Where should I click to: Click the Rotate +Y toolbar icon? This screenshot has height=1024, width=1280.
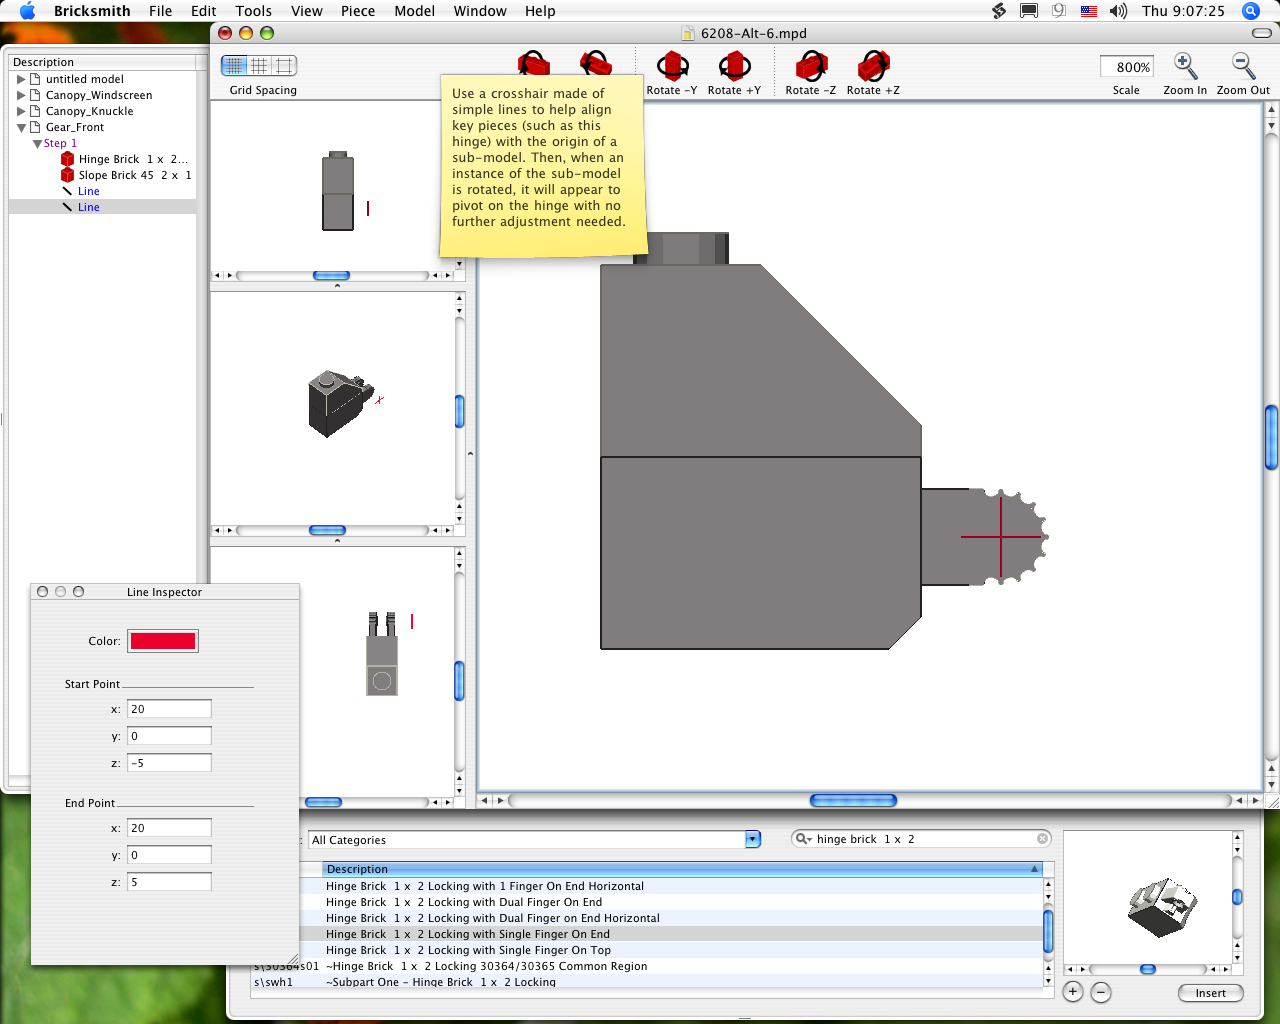point(734,67)
